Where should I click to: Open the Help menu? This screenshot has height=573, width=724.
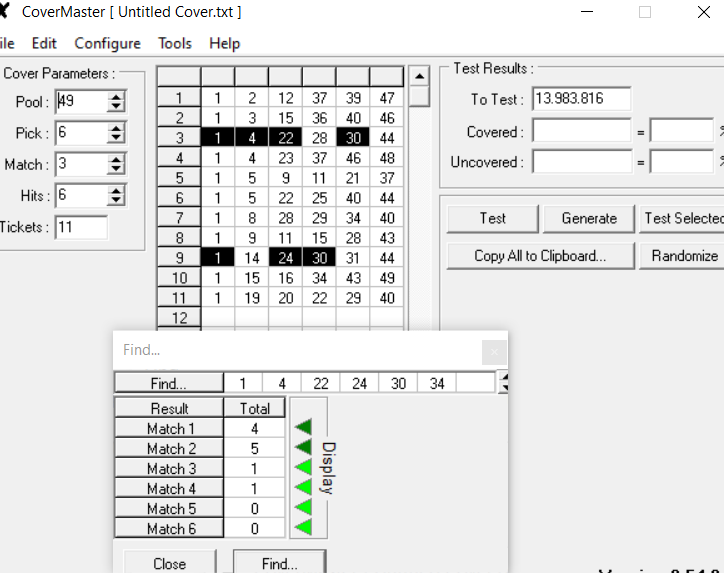click(x=224, y=43)
